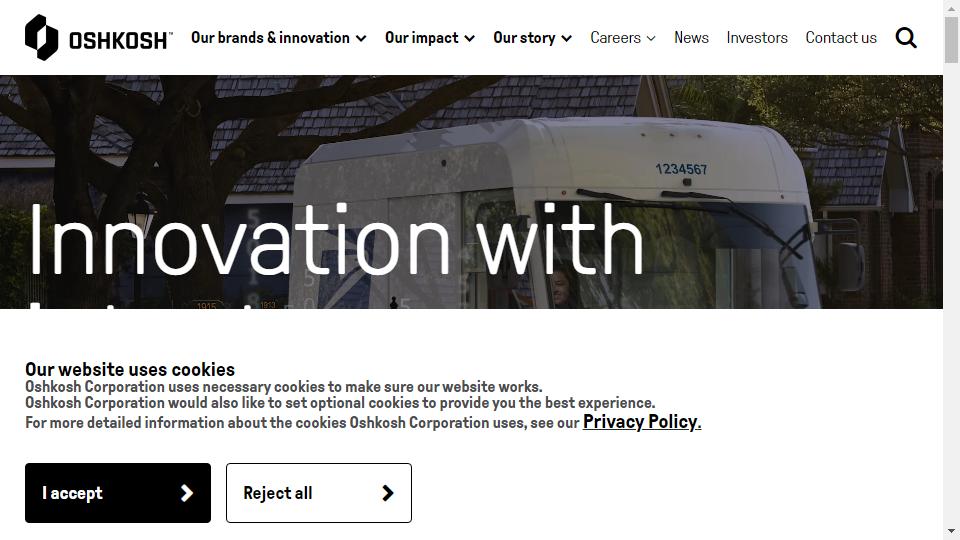Click the scrollbar down arrow
The image size is (960, 540).
(x=951, y=532)
